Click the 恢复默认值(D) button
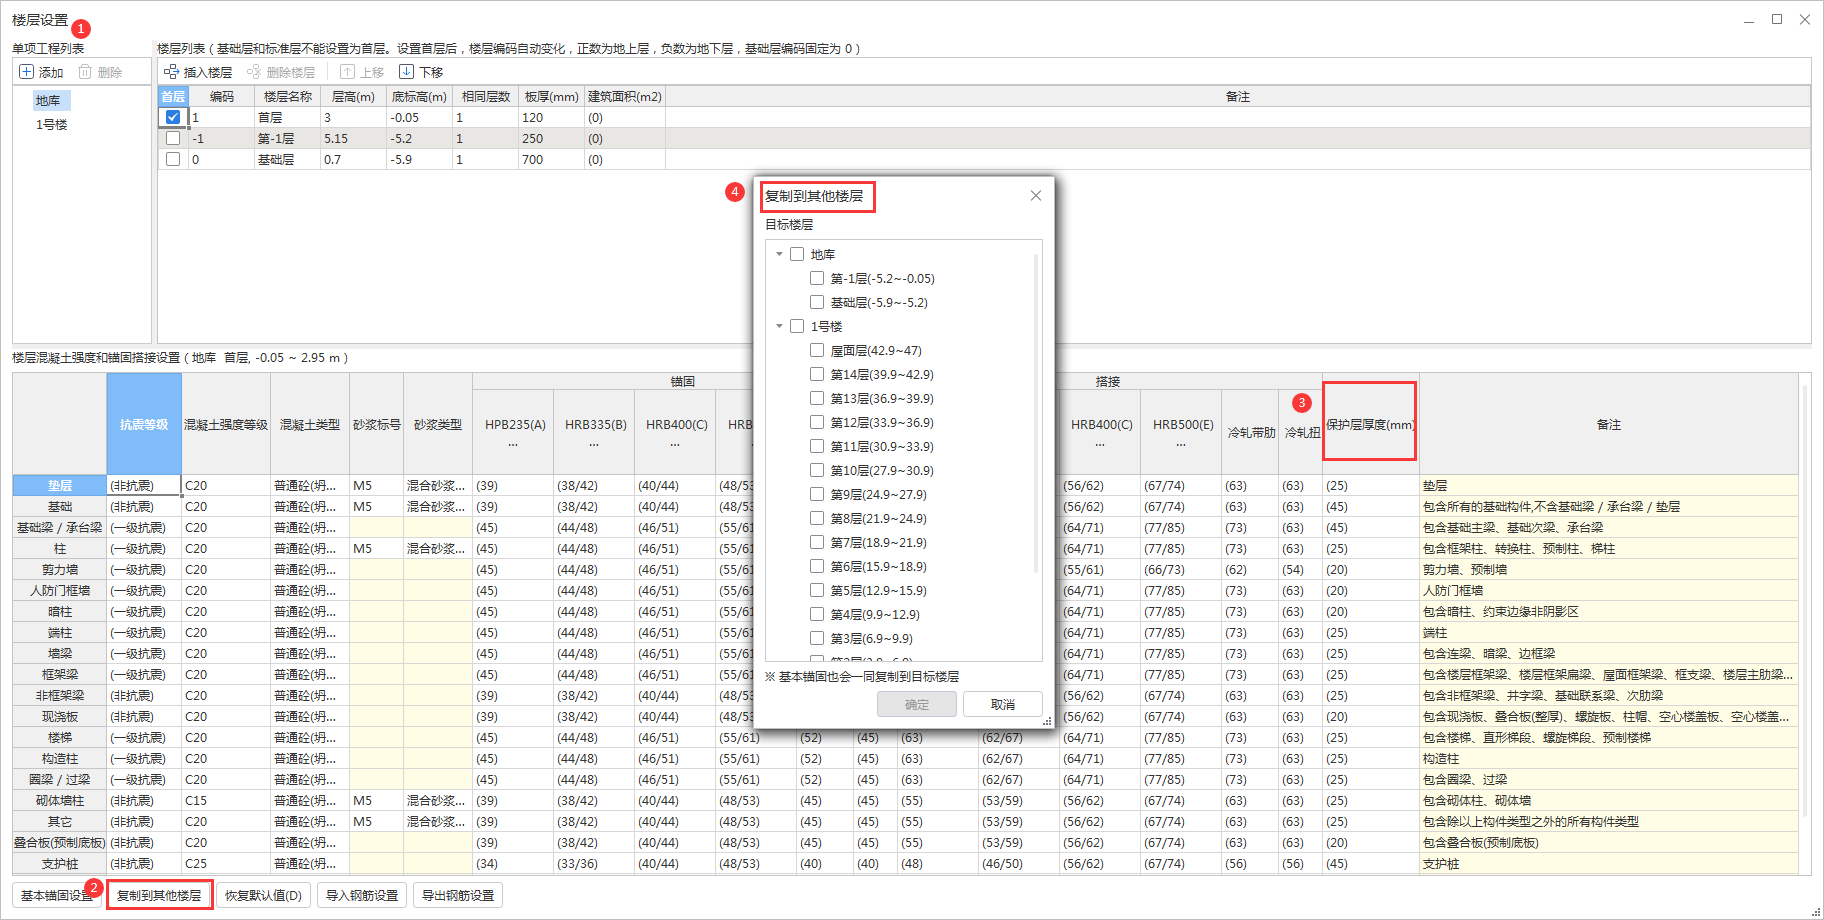Screen dimensions: 1824x920 click(263, 895)
